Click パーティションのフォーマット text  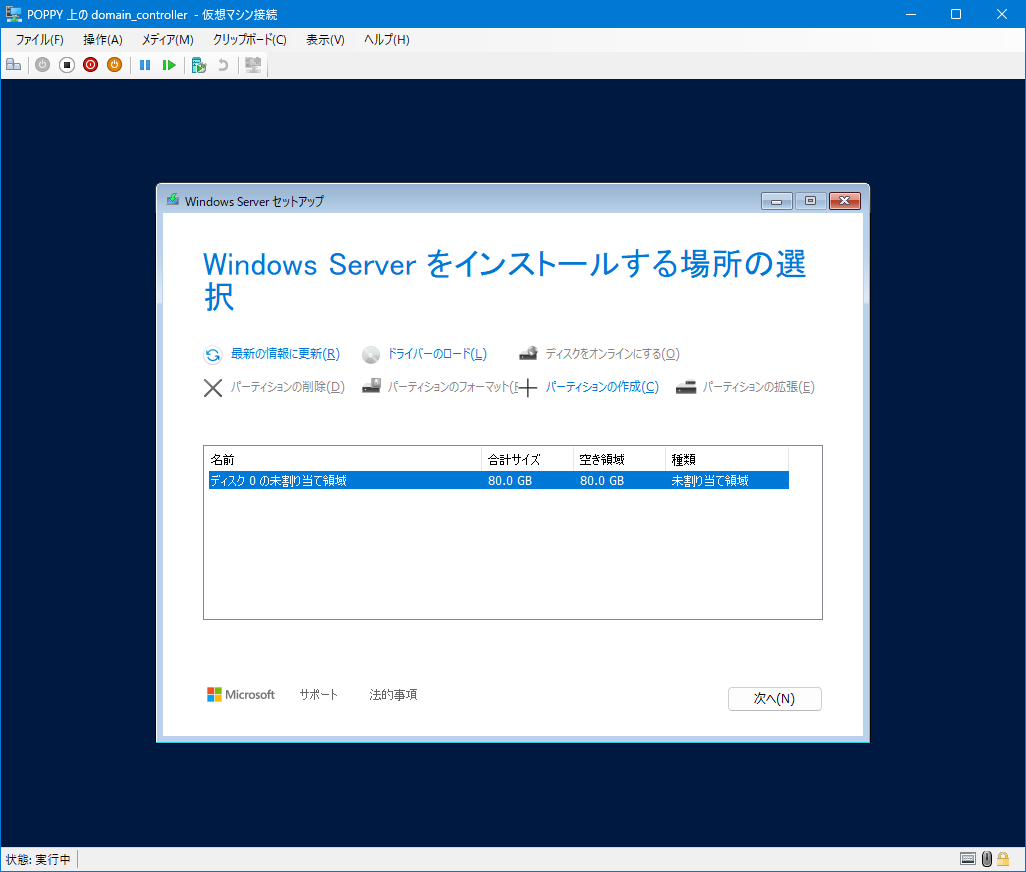point(453,387)
